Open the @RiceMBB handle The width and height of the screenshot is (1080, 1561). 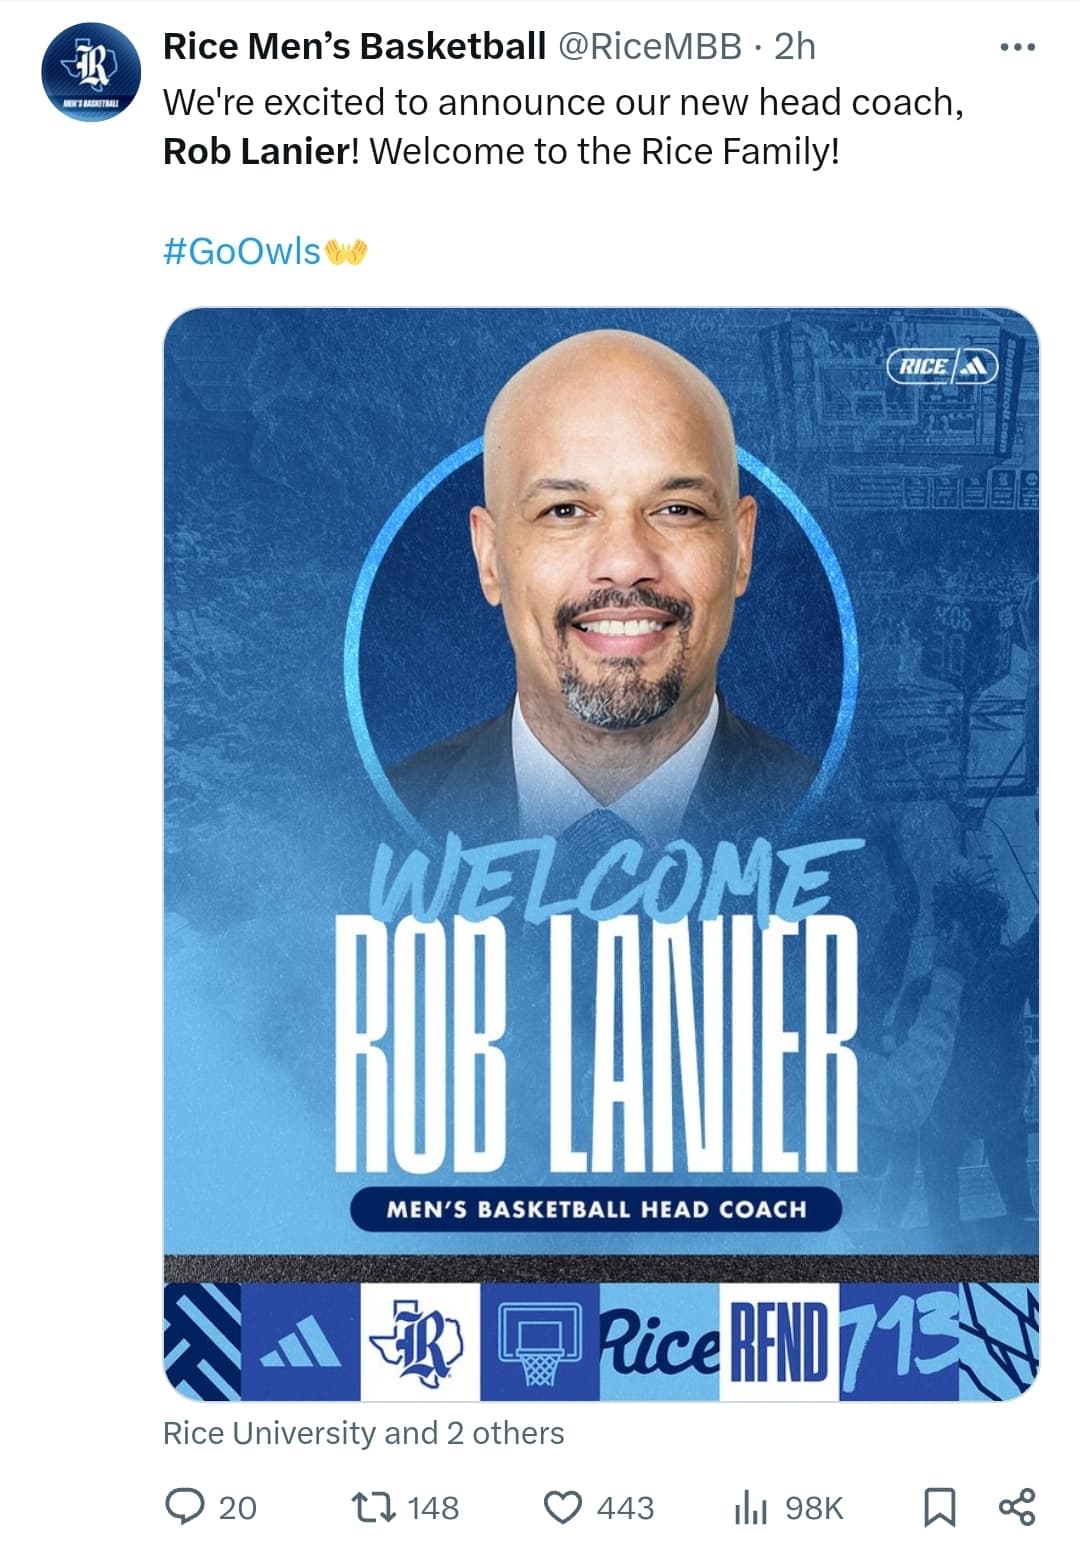coord(649,46)
